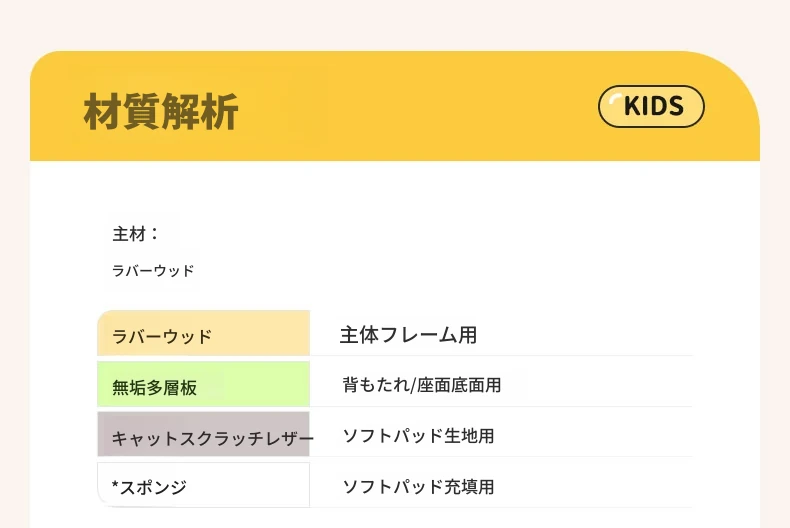The height and width of the screenshot is (528, 790).
Task: Click the ラバーウッド text under 主材
Action: tap(153, 271)
